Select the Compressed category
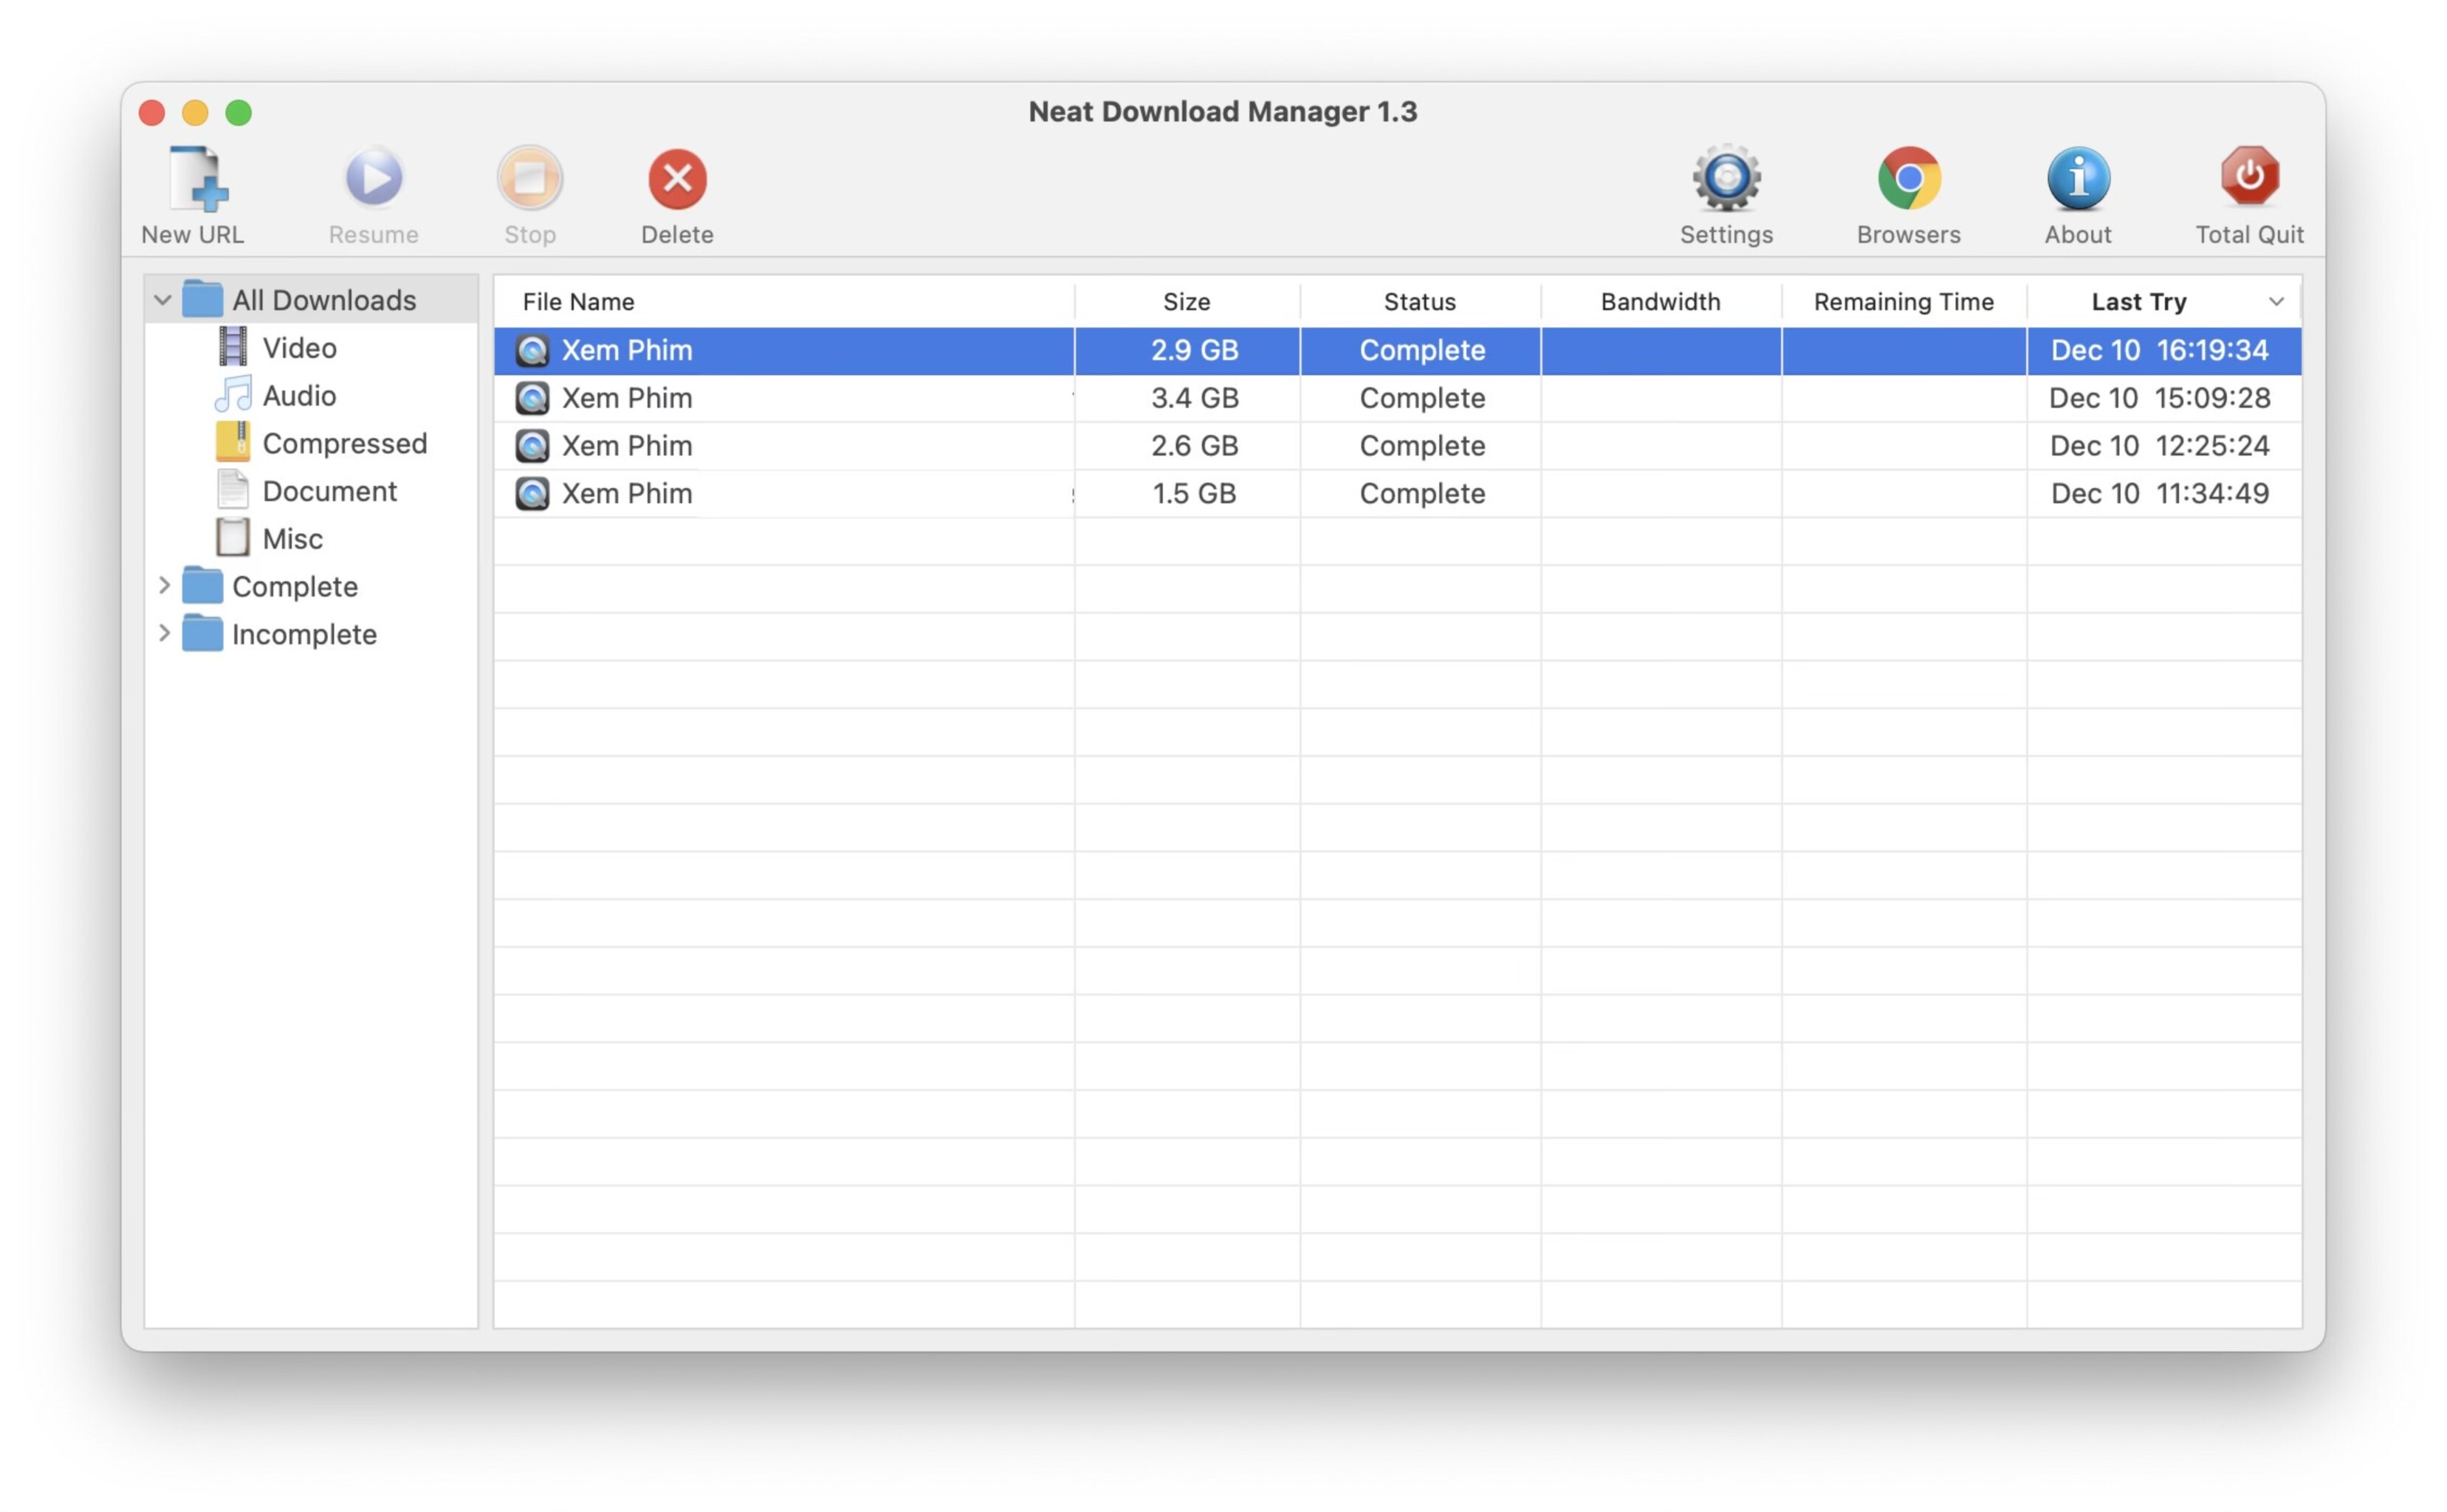Image resolution: width=2447 pixels, height=1512 pixels. (344, 442)
